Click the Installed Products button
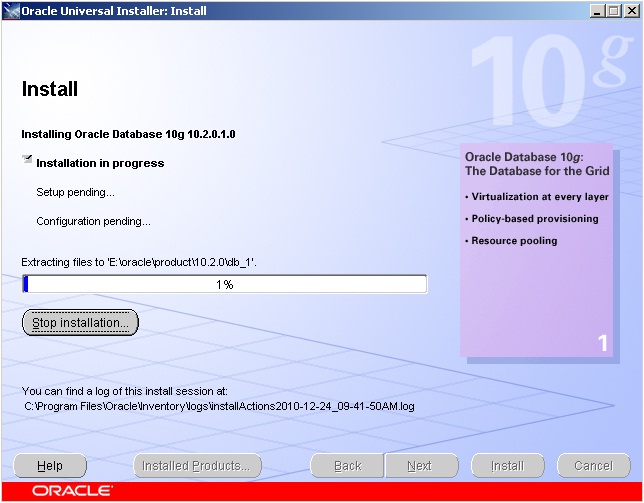This screenshot has height=503, width=644. click(197, 465)
